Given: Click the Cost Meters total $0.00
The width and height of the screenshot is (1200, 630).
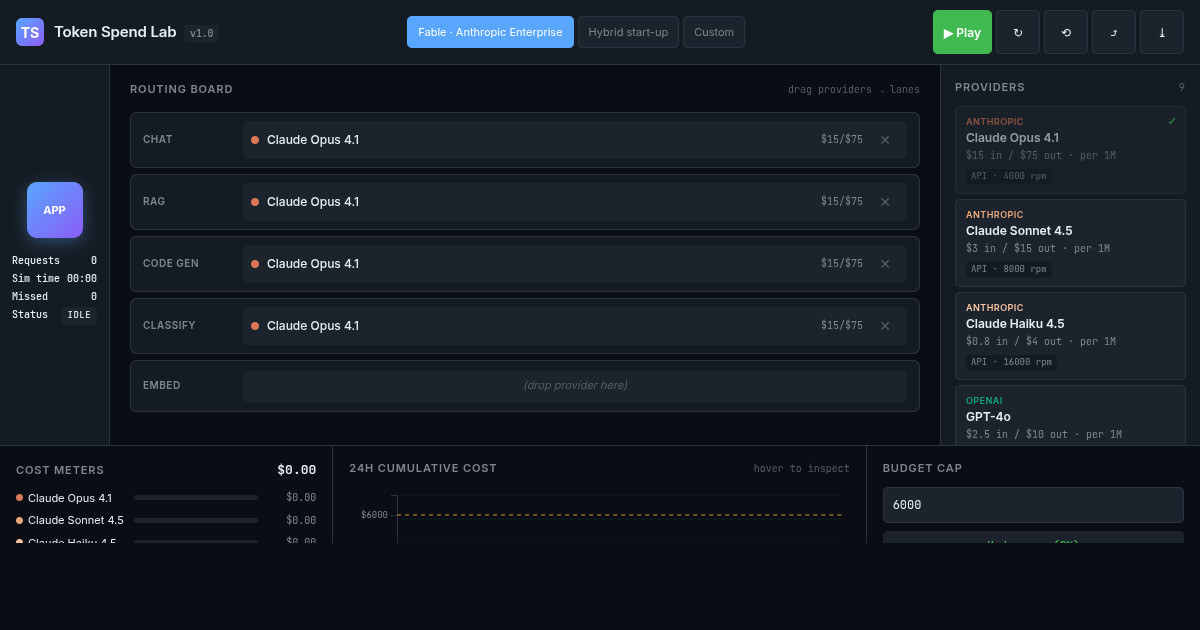Looking at the screenshot, I should tap(296, 470).
